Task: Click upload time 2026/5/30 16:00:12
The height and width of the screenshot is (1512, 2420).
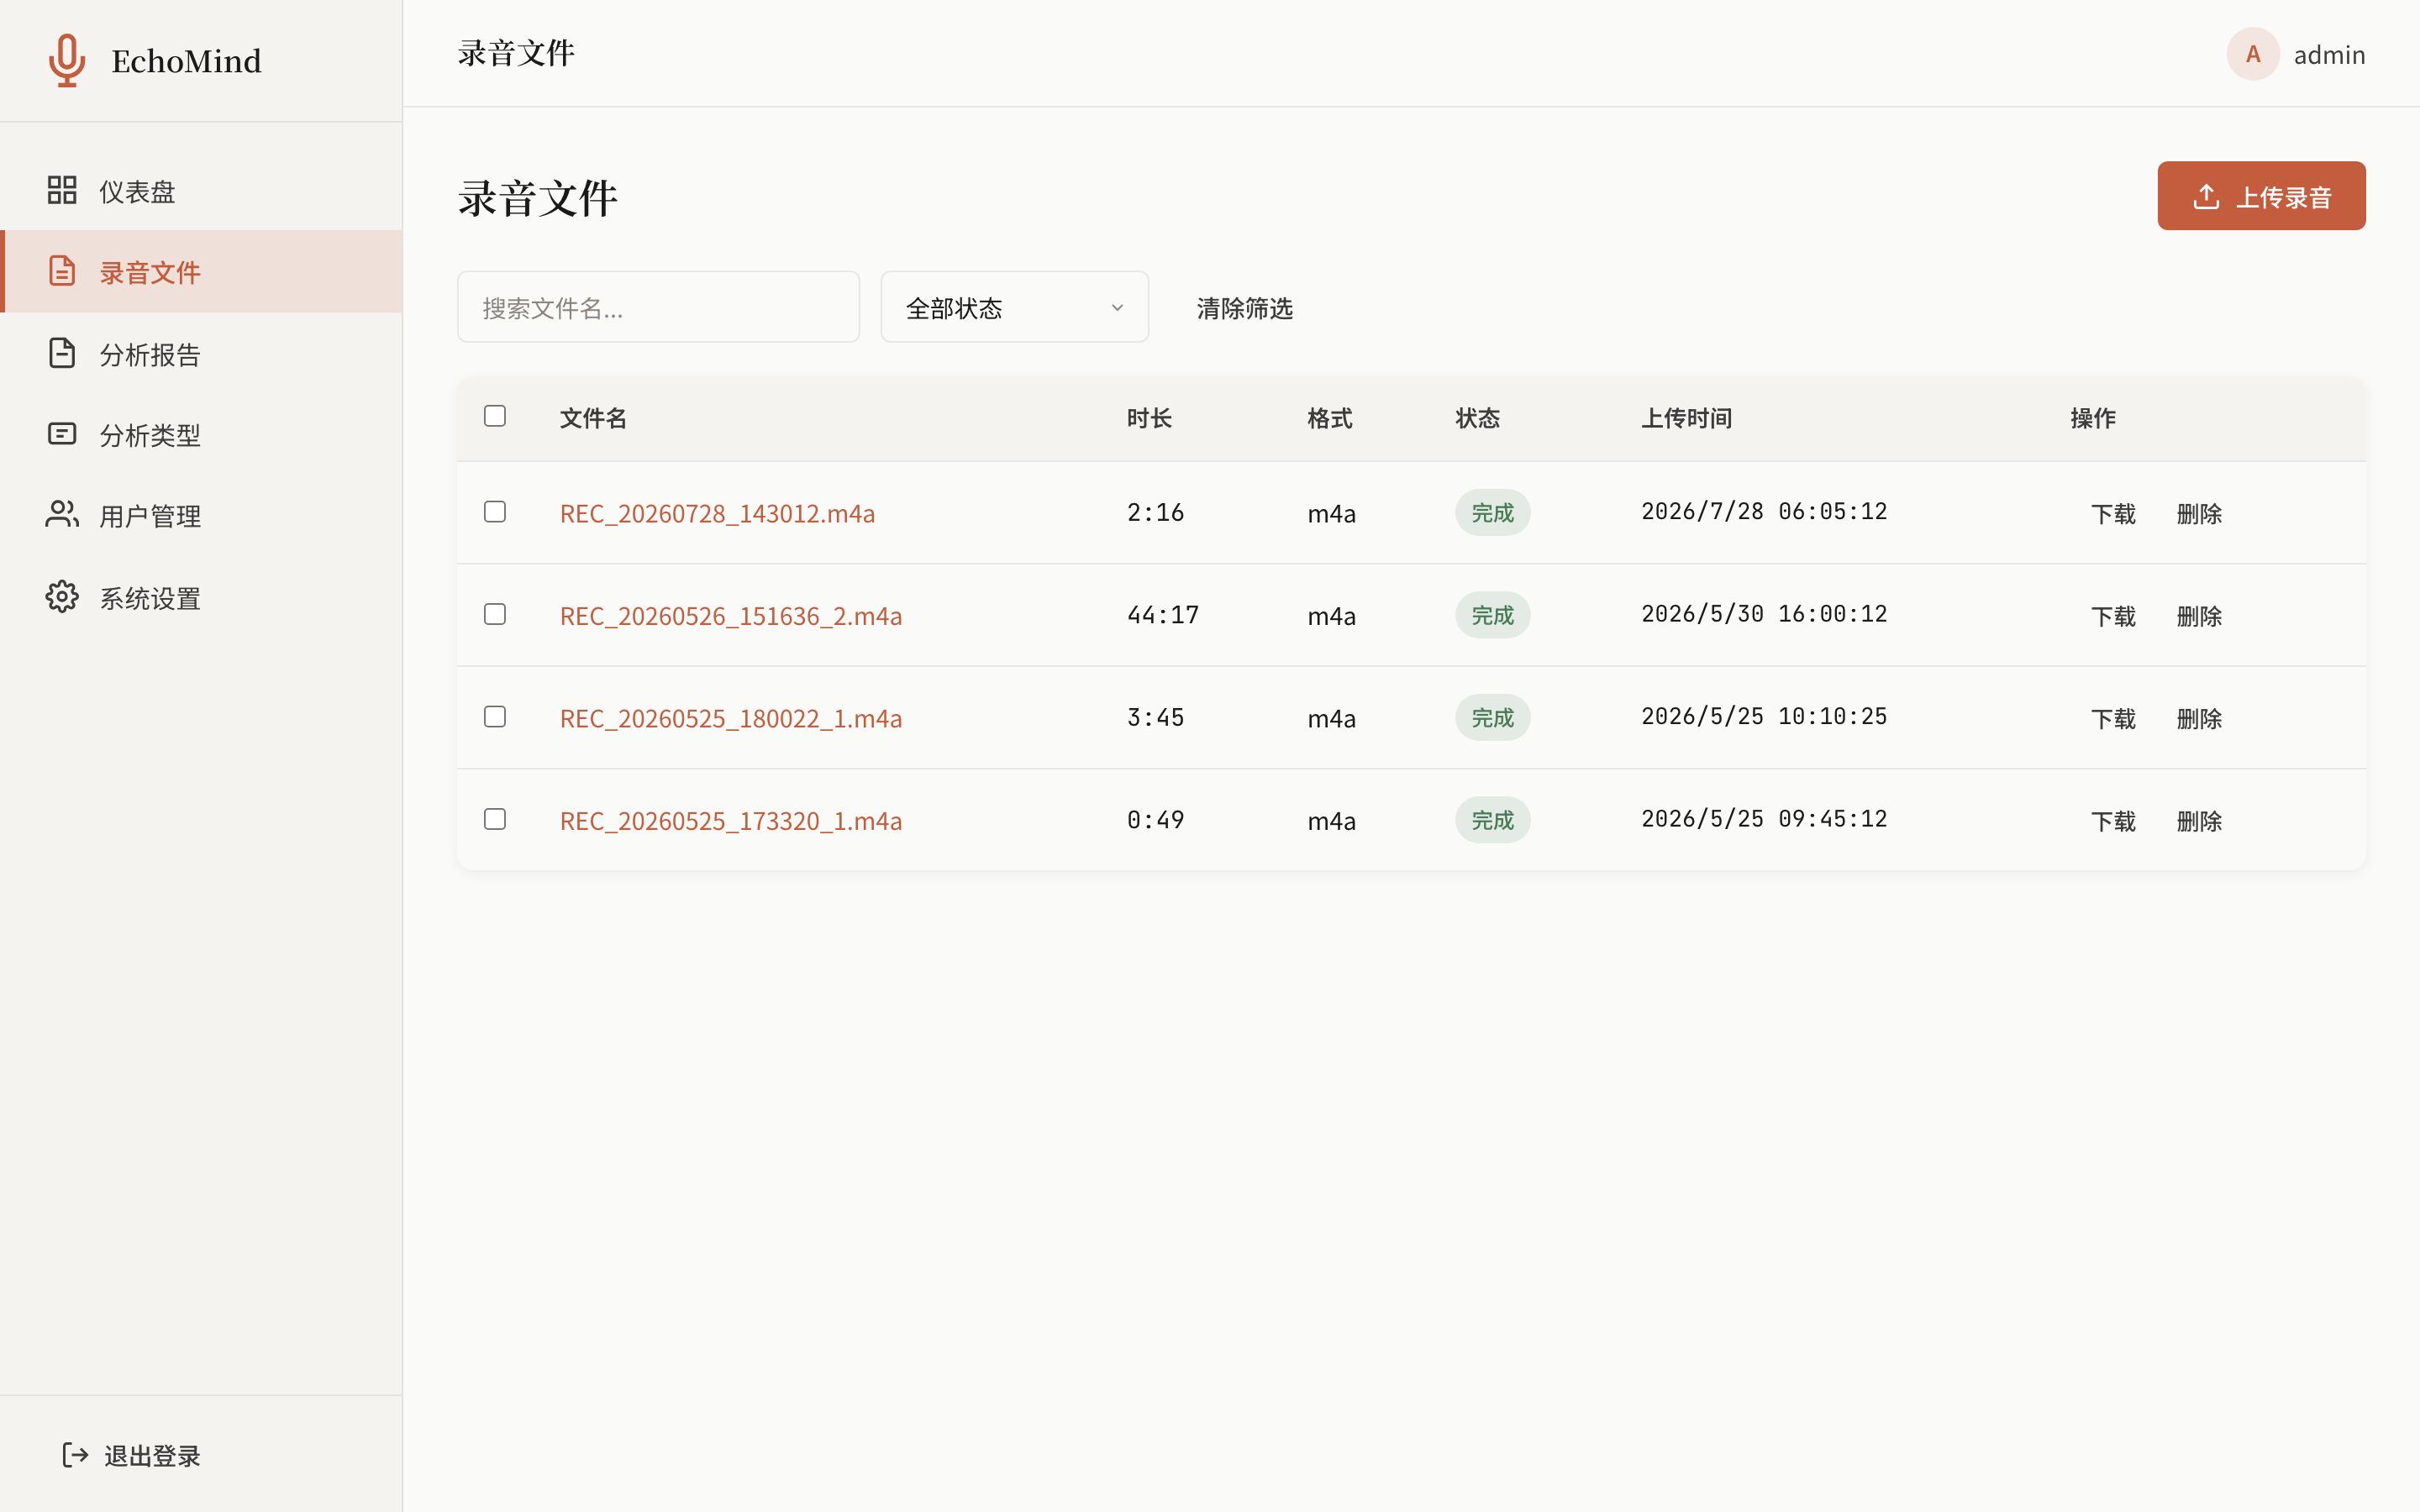Action: 1764,614
